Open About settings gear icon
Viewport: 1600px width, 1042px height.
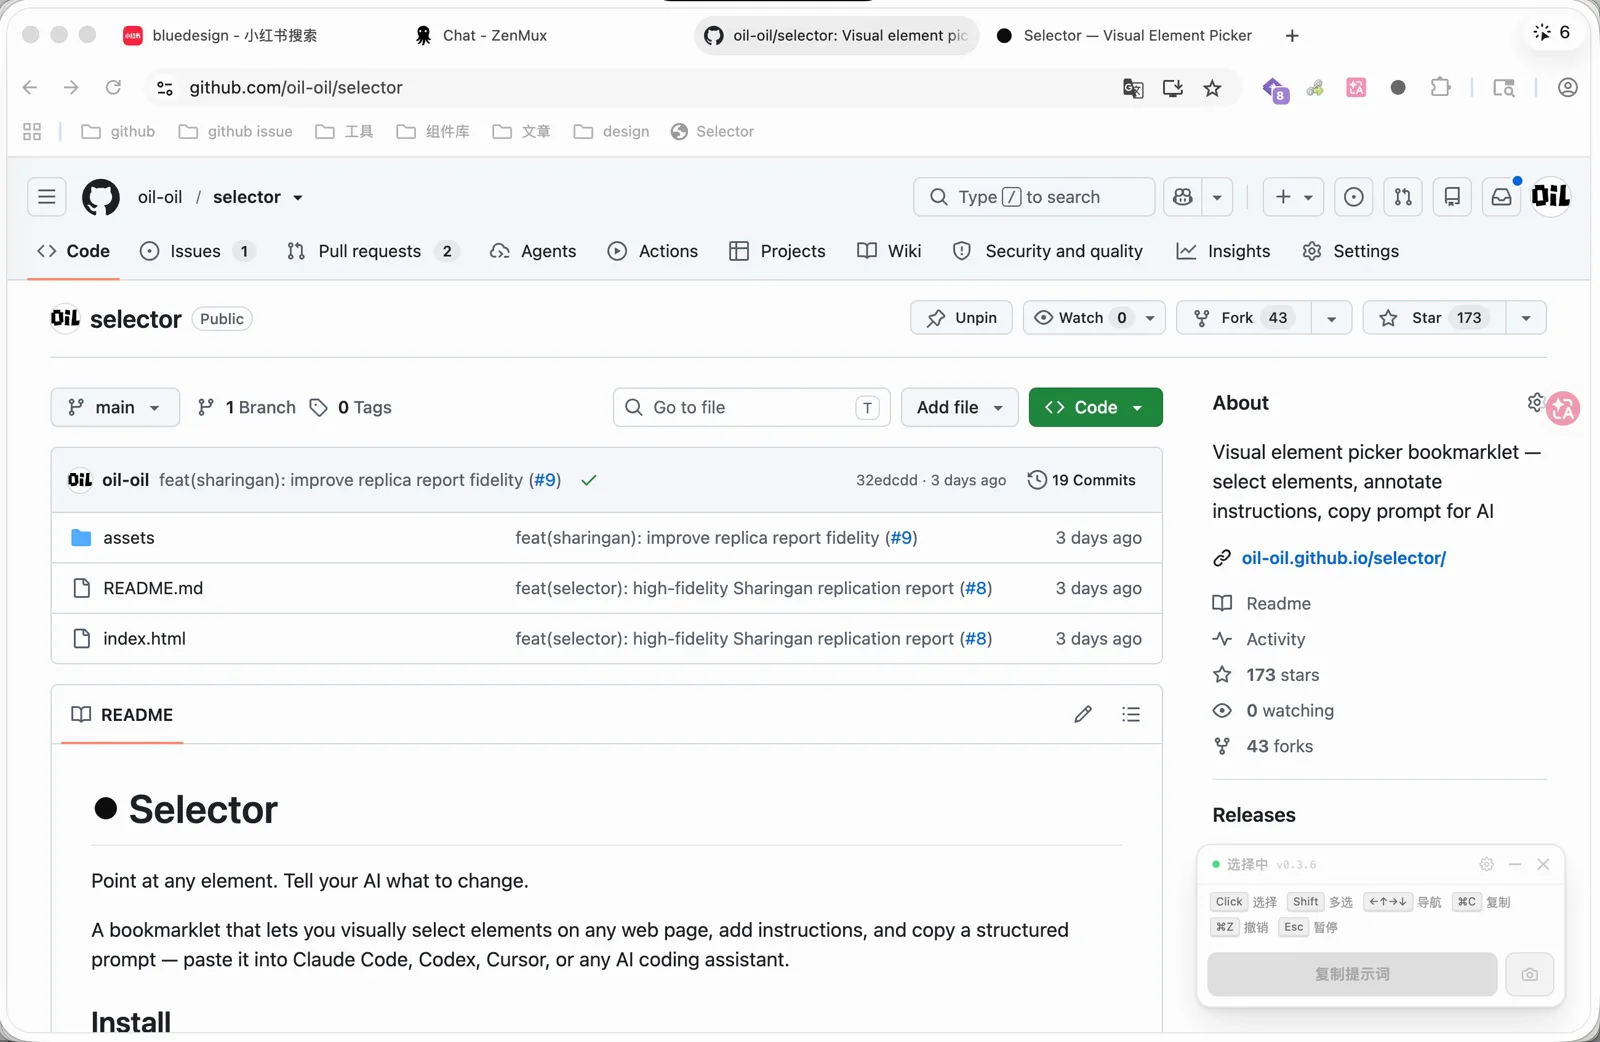coord(1535,402)
